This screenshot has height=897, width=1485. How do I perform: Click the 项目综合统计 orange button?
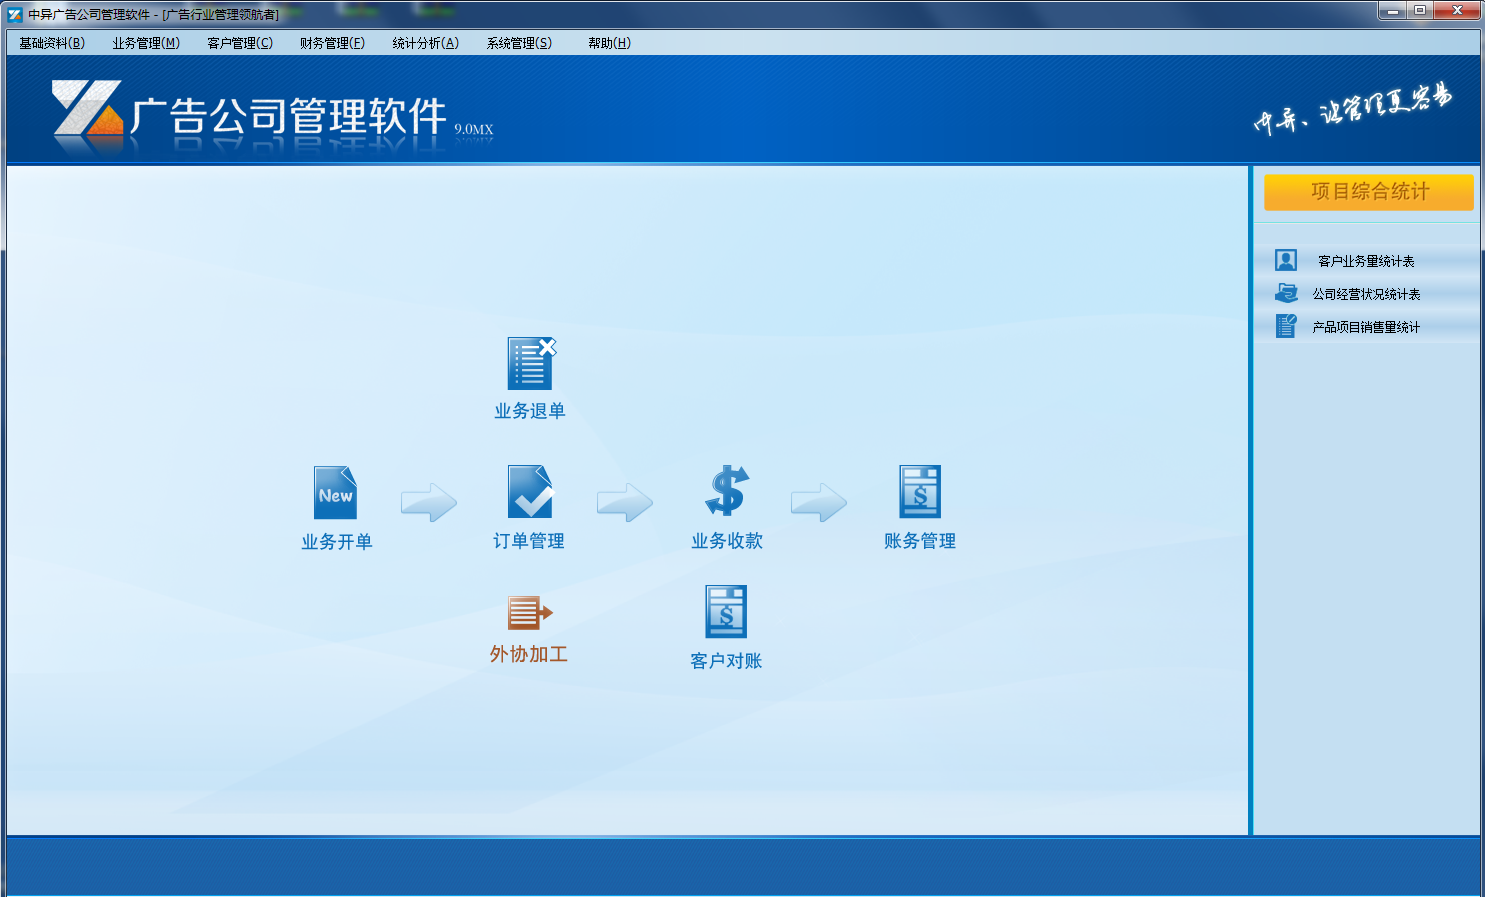click(x=1369, y=192)
